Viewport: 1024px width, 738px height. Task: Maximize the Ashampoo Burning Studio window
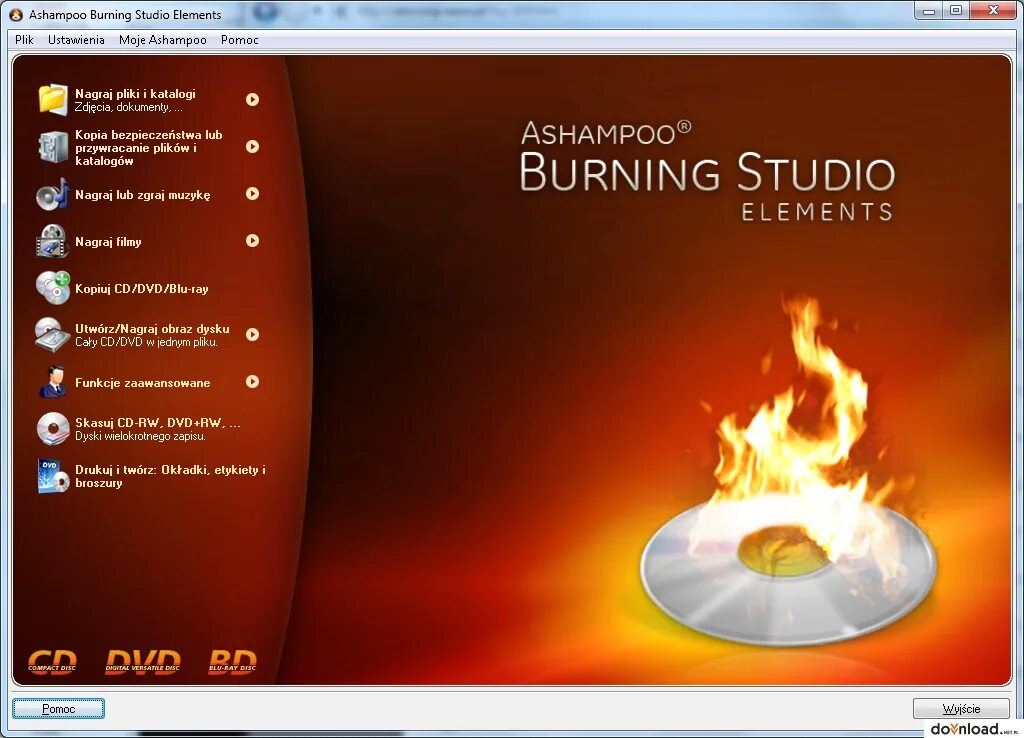(955, 10)
